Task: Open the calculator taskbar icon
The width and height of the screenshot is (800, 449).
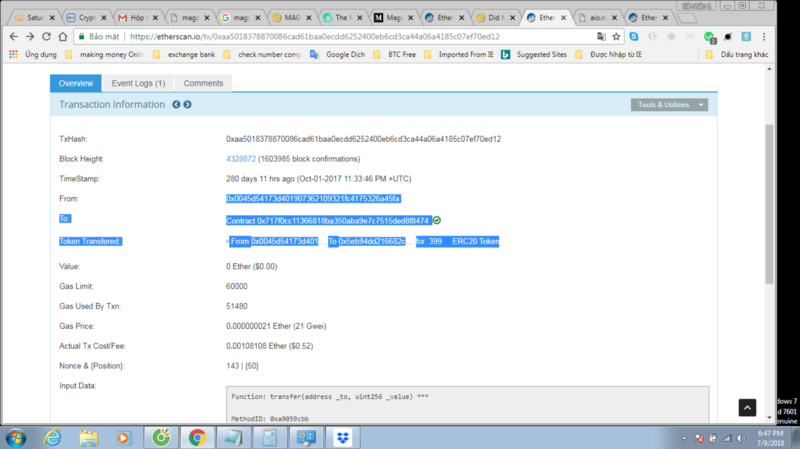Action: pos(270,438)
